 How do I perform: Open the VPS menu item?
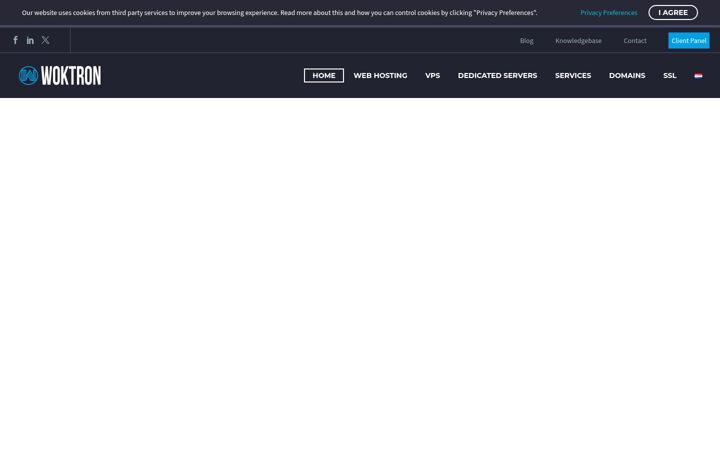coord(433,75)
